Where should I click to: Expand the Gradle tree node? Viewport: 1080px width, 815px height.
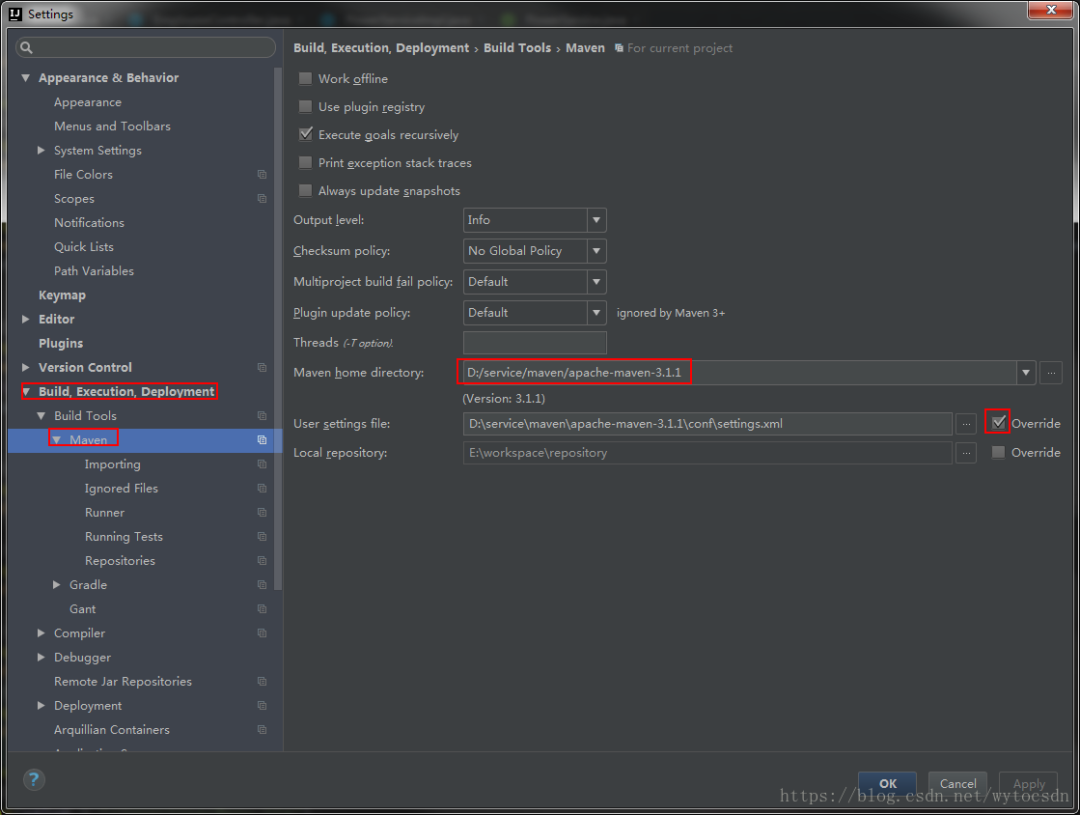[x=57, y=585]
